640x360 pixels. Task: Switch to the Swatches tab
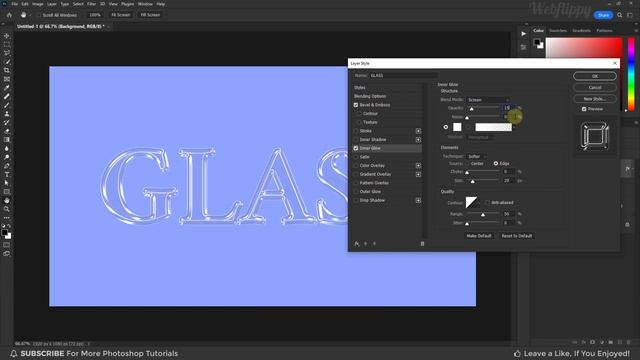click(x=558, y=31)
